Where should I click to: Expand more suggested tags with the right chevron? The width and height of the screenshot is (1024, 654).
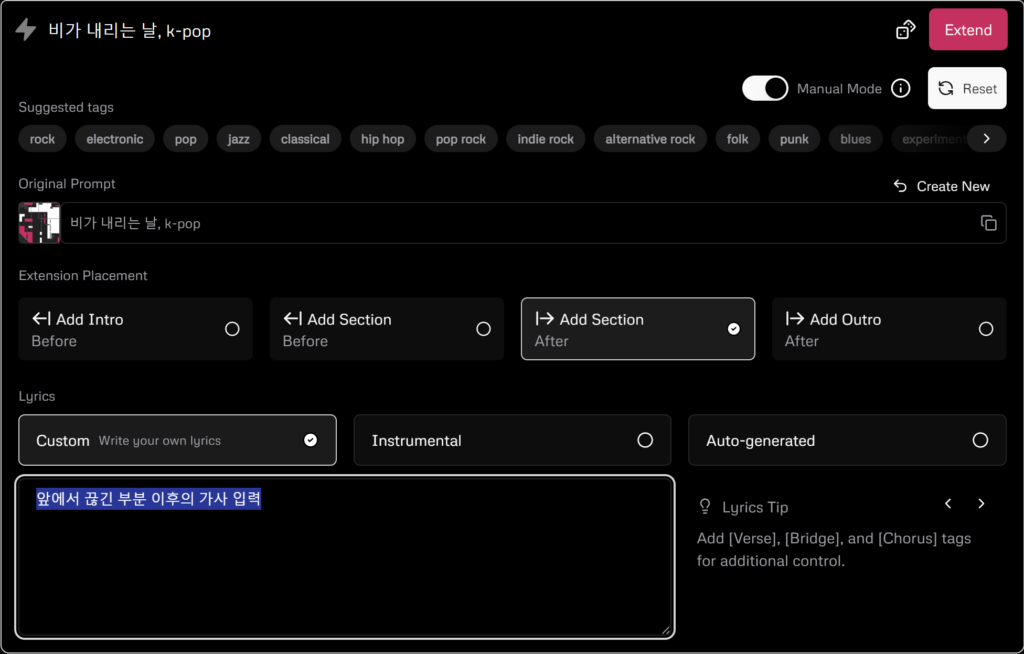point(987,139)
